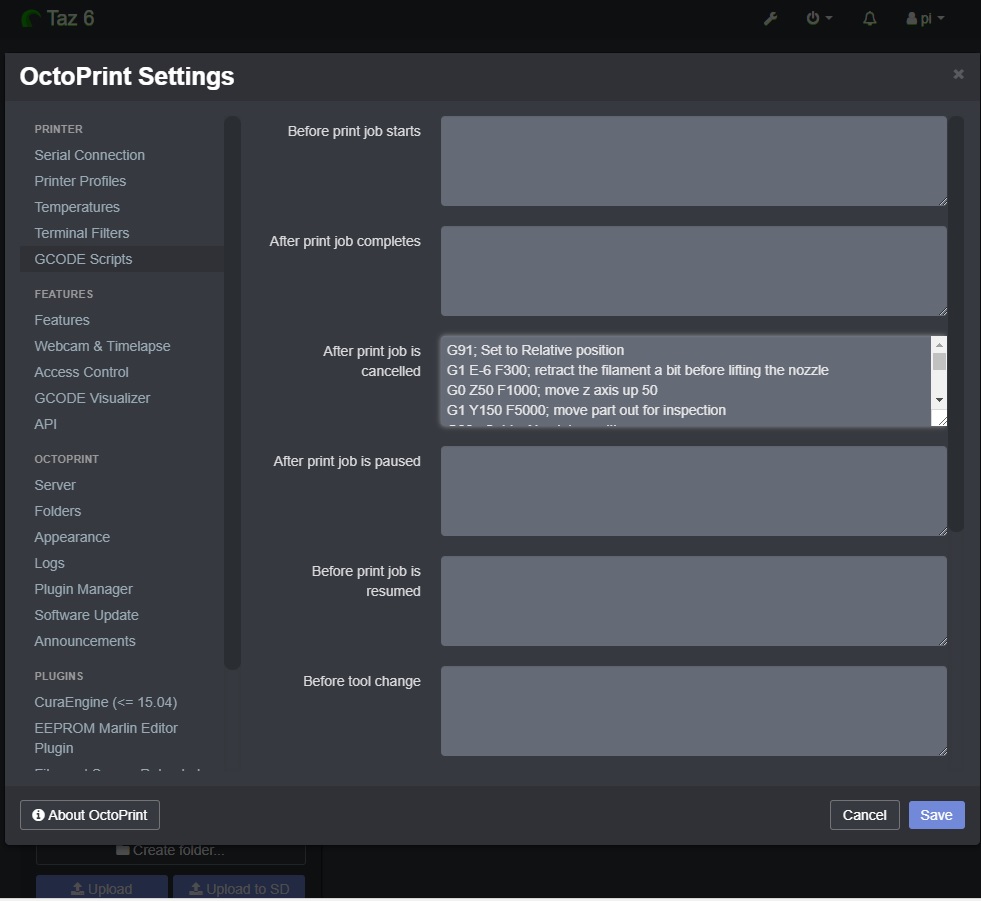Image resolution: width=981 pixels, height=901 pixels.
Task: Click scroll-up arrow in cancelled script box
Action: click(938, 345)
